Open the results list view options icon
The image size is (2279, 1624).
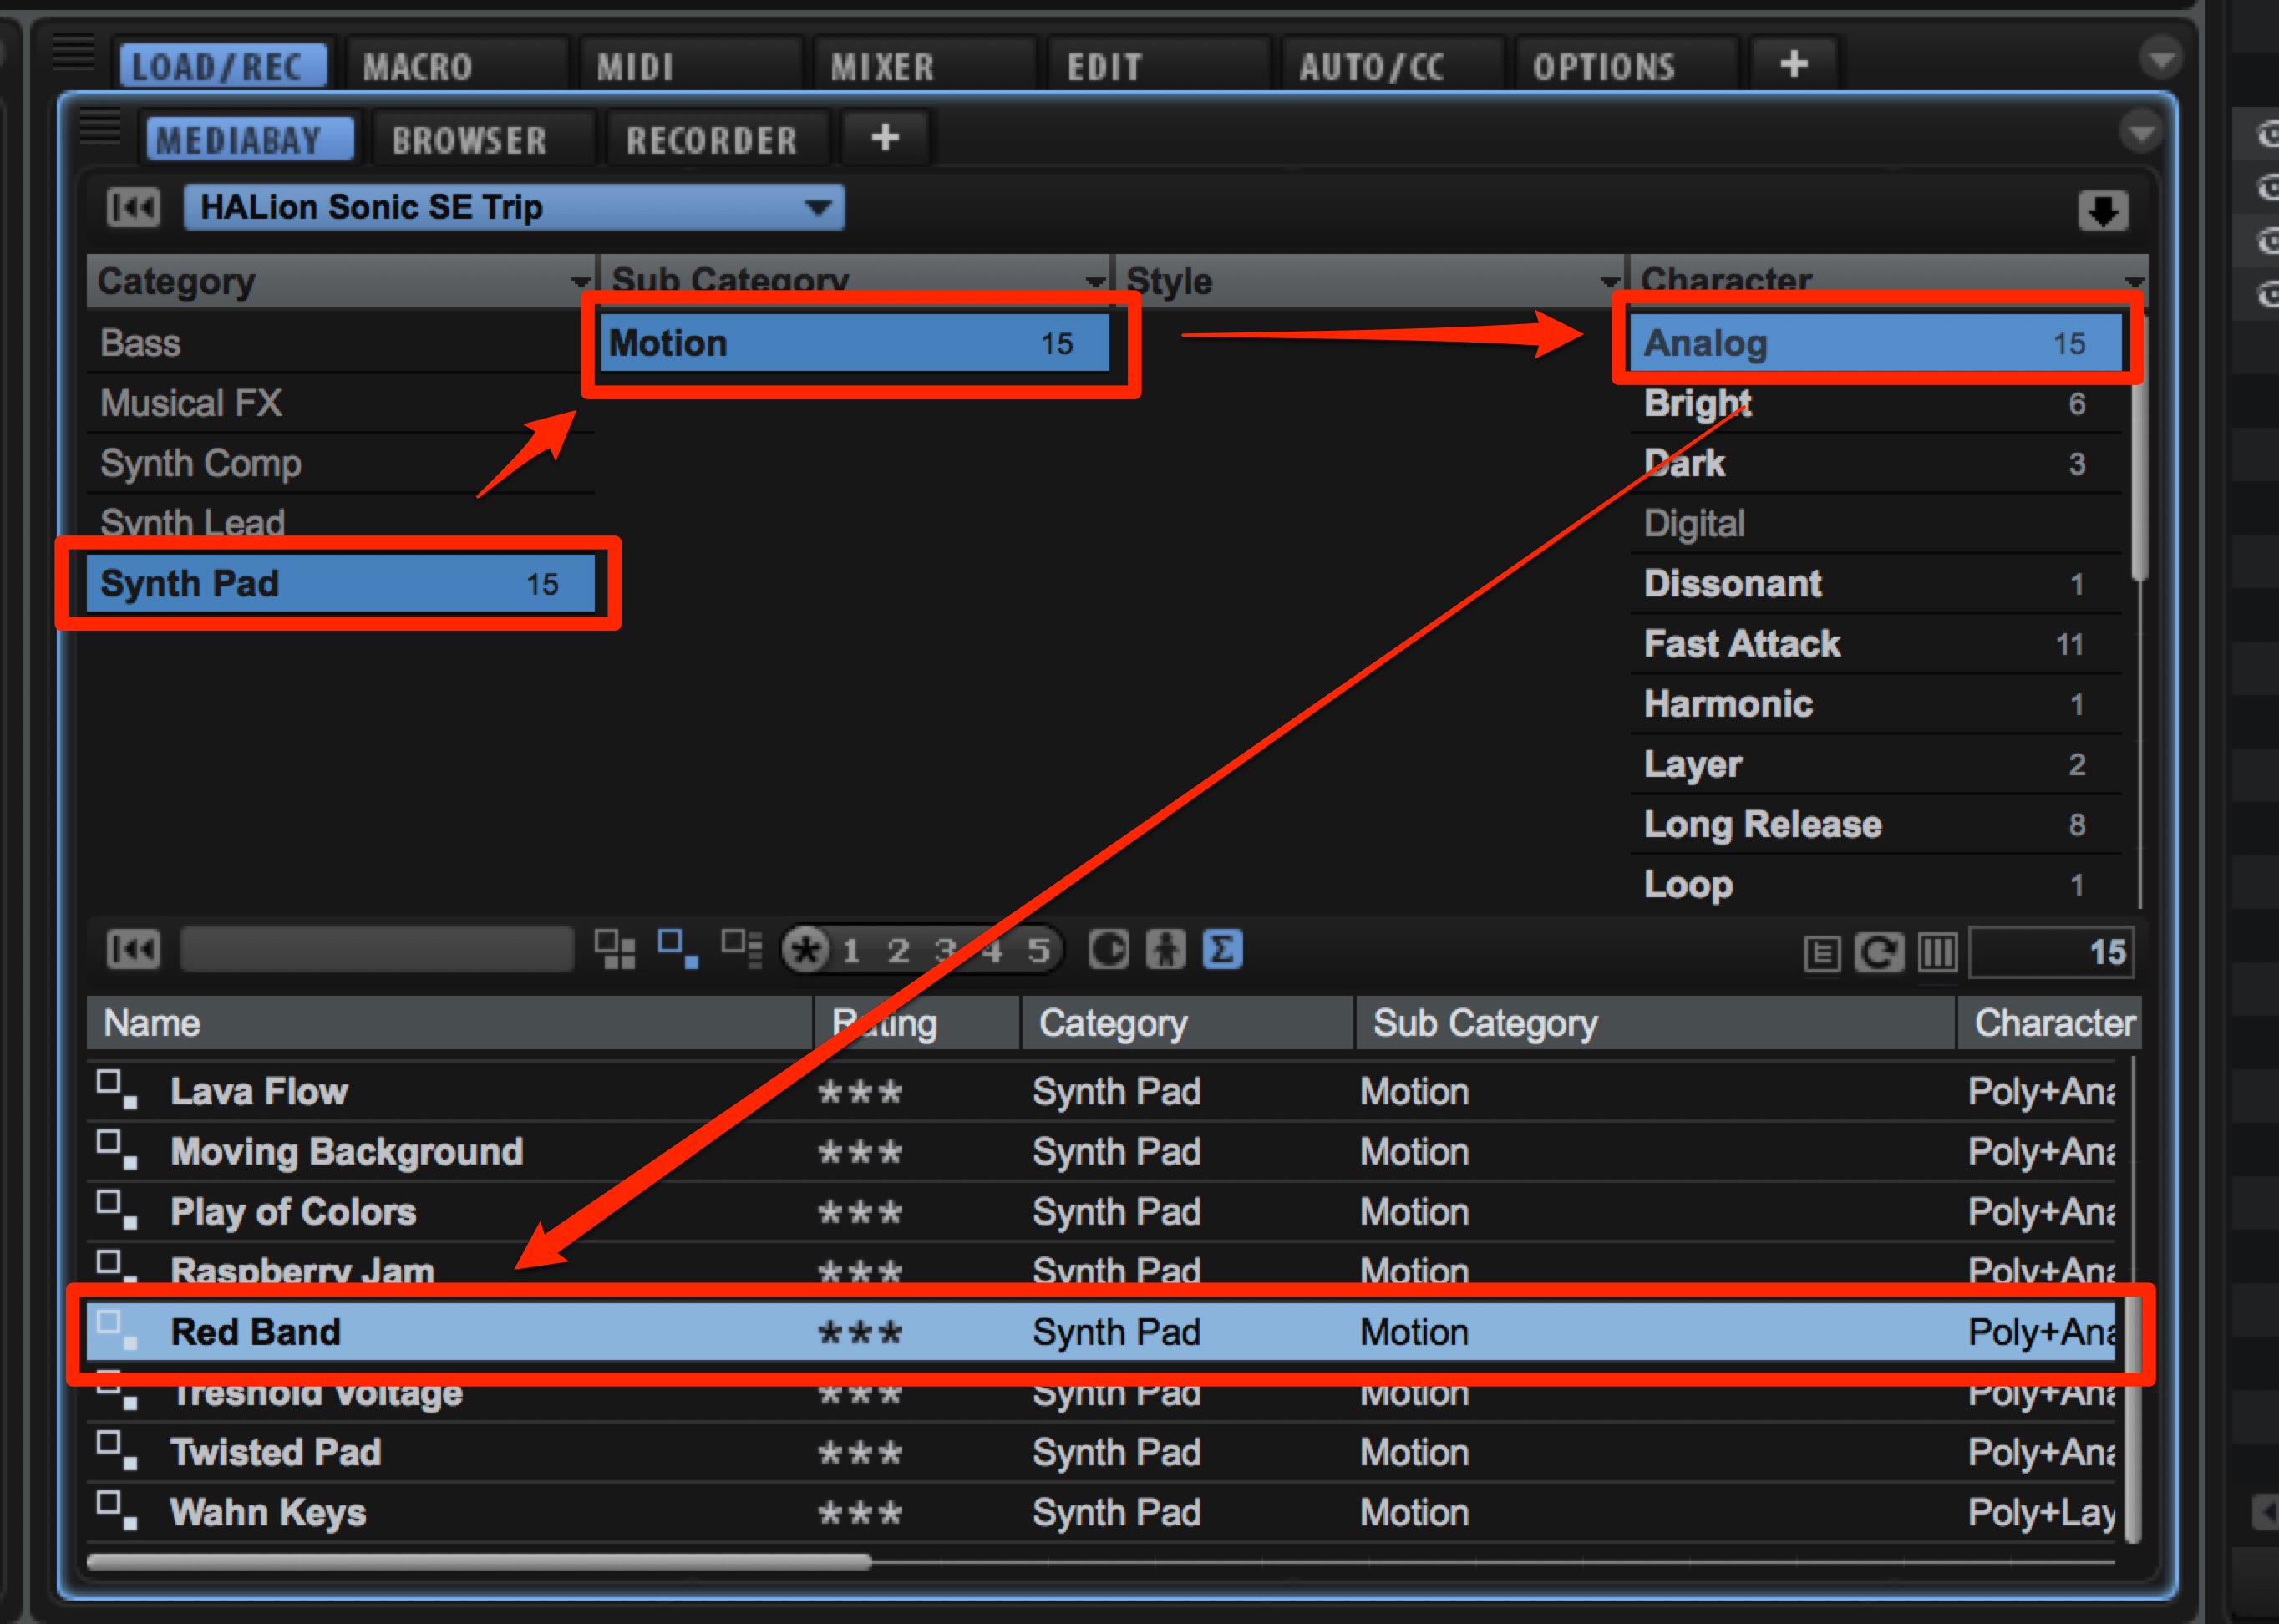pyautogui.click(x=1822, y=953)
